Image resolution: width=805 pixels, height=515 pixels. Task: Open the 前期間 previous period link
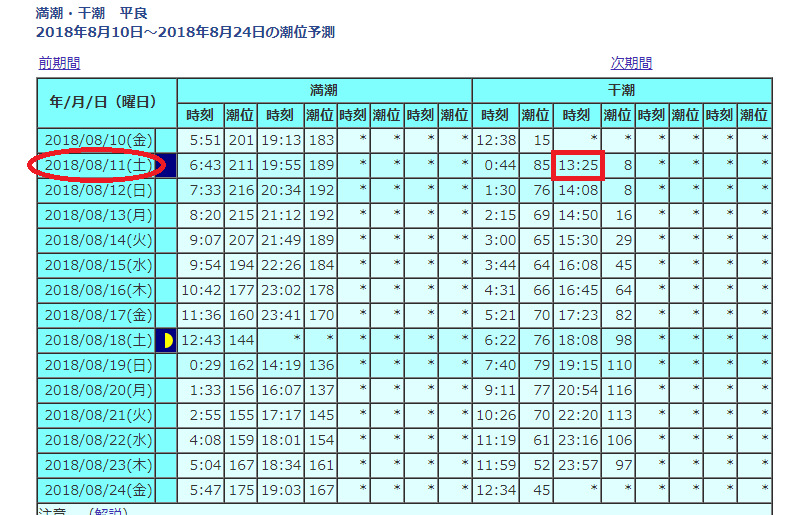click(59, 63)
